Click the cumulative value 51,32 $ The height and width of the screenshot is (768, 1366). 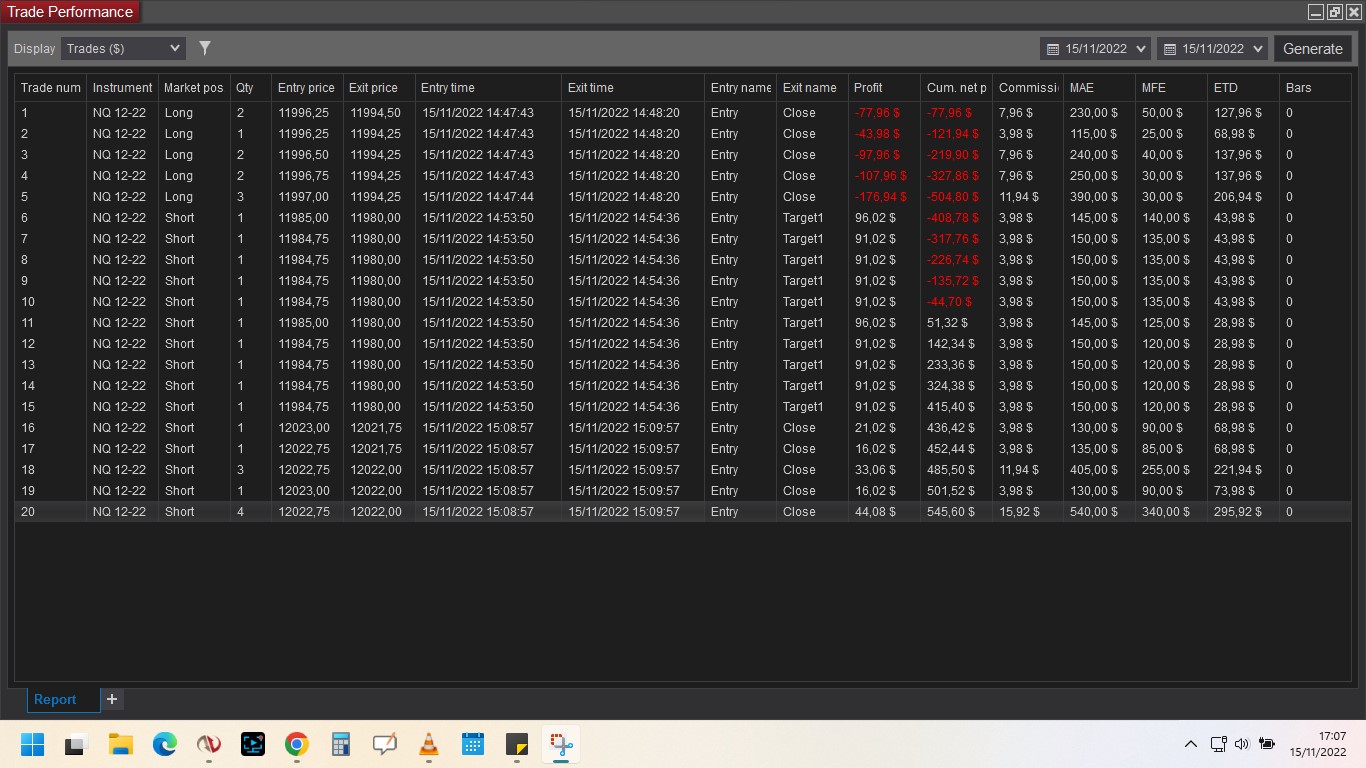pos(947,323)
